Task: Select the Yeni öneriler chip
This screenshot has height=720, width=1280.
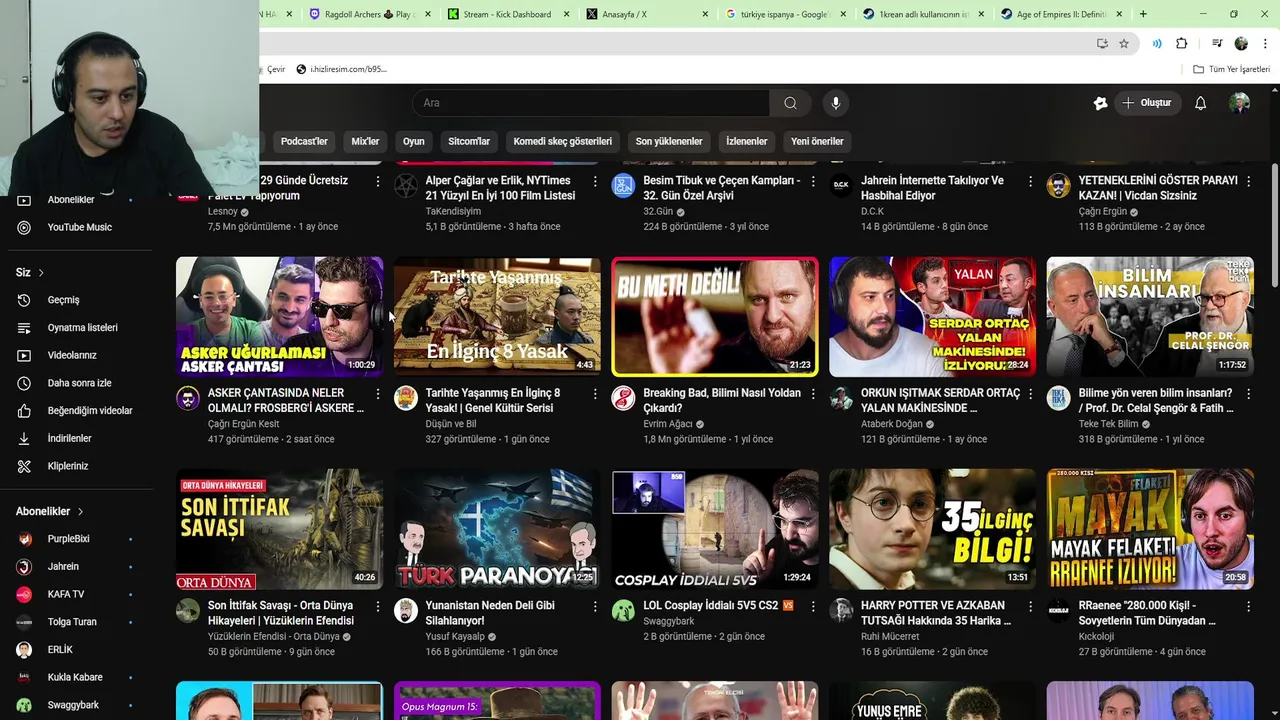Action: tap(818, 141)
